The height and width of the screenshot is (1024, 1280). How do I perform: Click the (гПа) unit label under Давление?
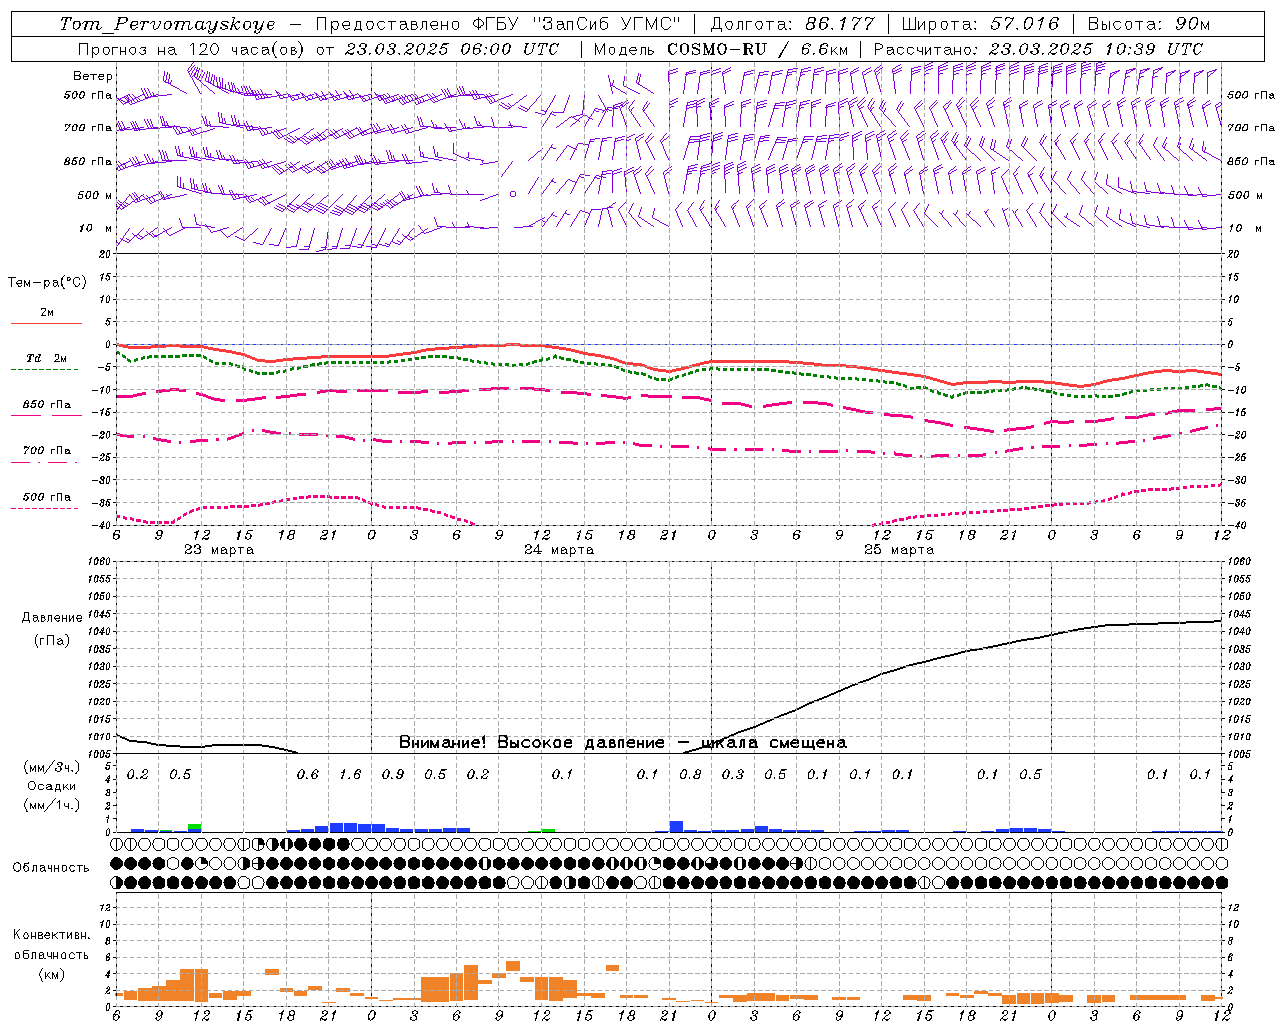click(52, 640)
